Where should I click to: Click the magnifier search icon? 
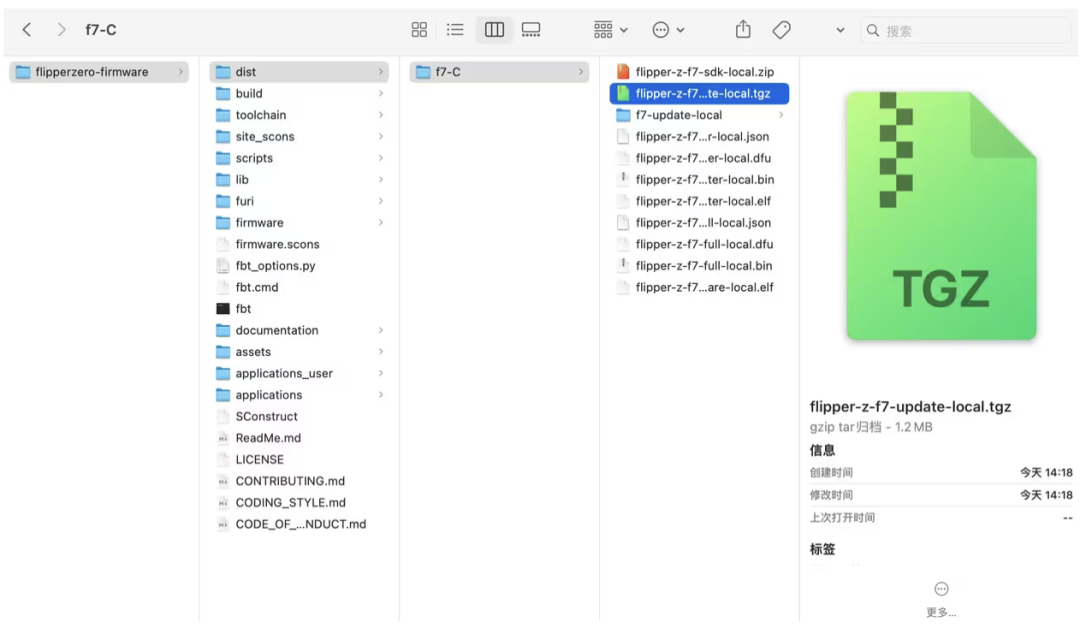point(873,30)
